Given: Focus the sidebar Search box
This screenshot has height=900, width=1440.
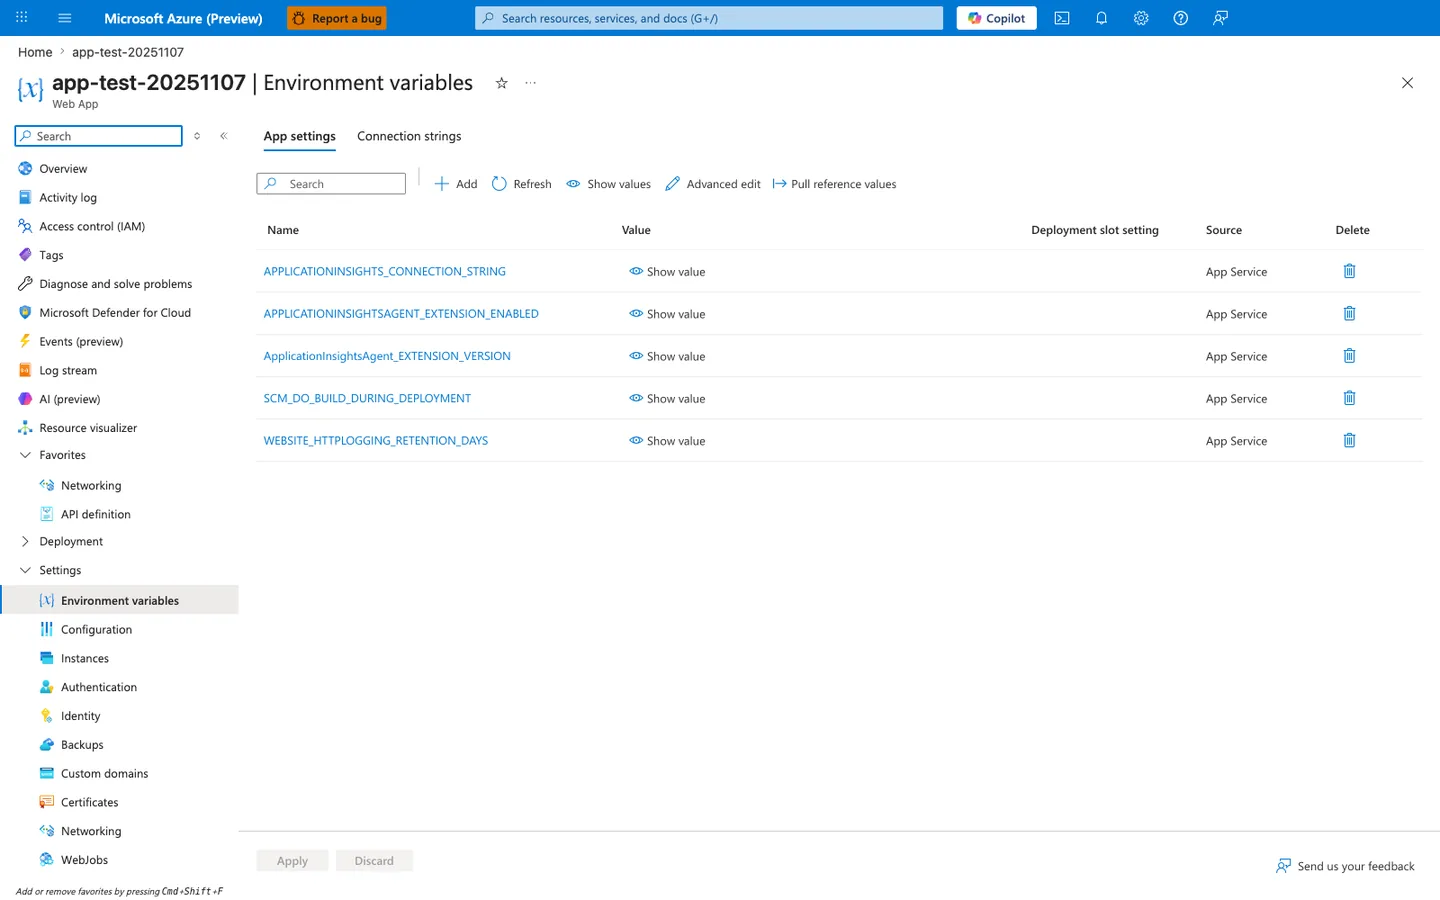Looking at the screenshot, I should click(99, 136).
